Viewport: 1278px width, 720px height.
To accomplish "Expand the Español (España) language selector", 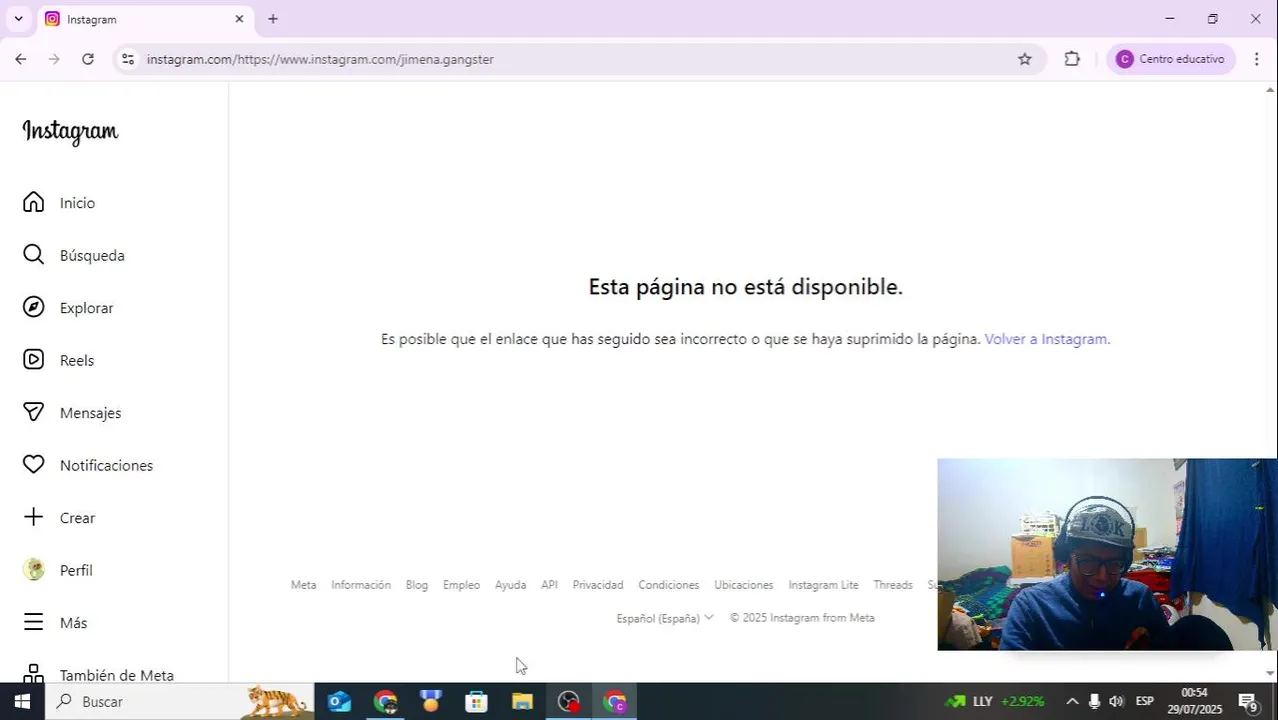I will point(665,618).
